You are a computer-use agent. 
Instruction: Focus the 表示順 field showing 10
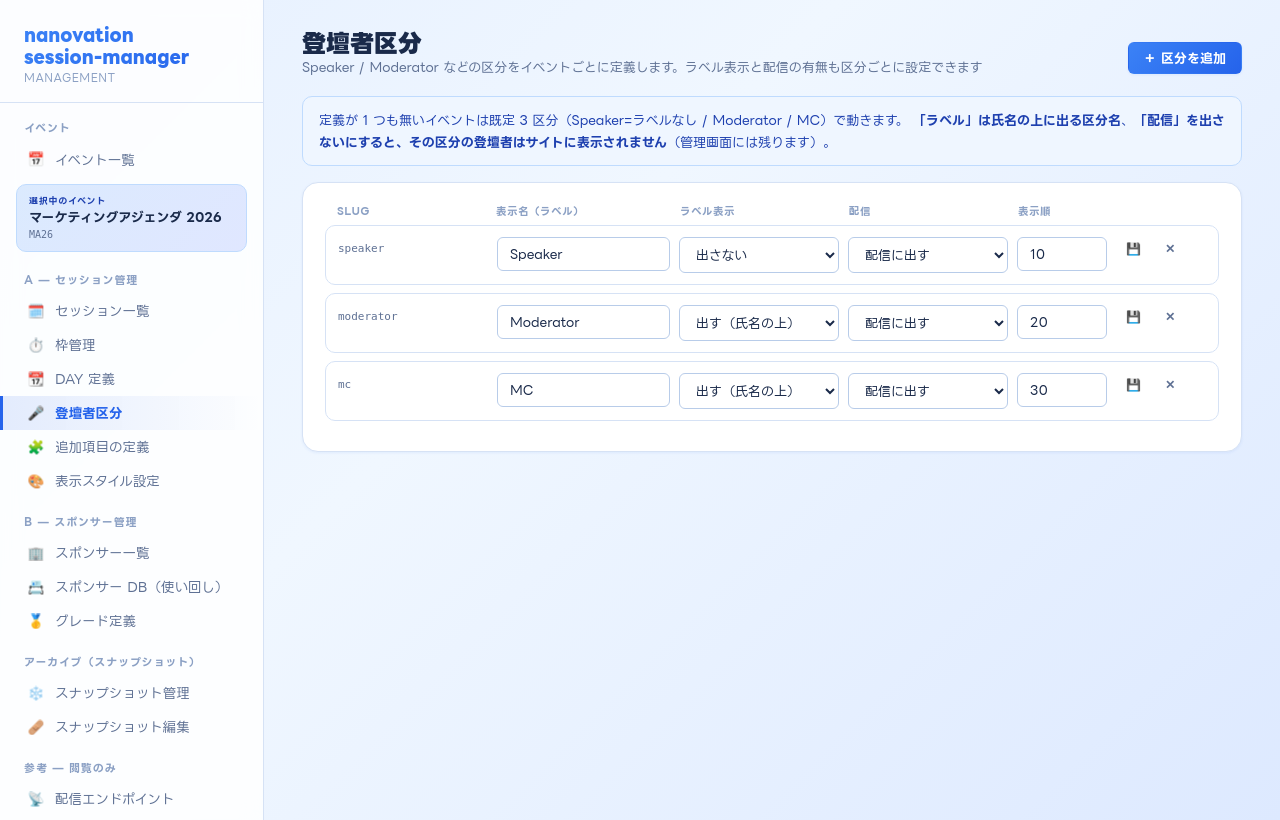pos(1062,254)
